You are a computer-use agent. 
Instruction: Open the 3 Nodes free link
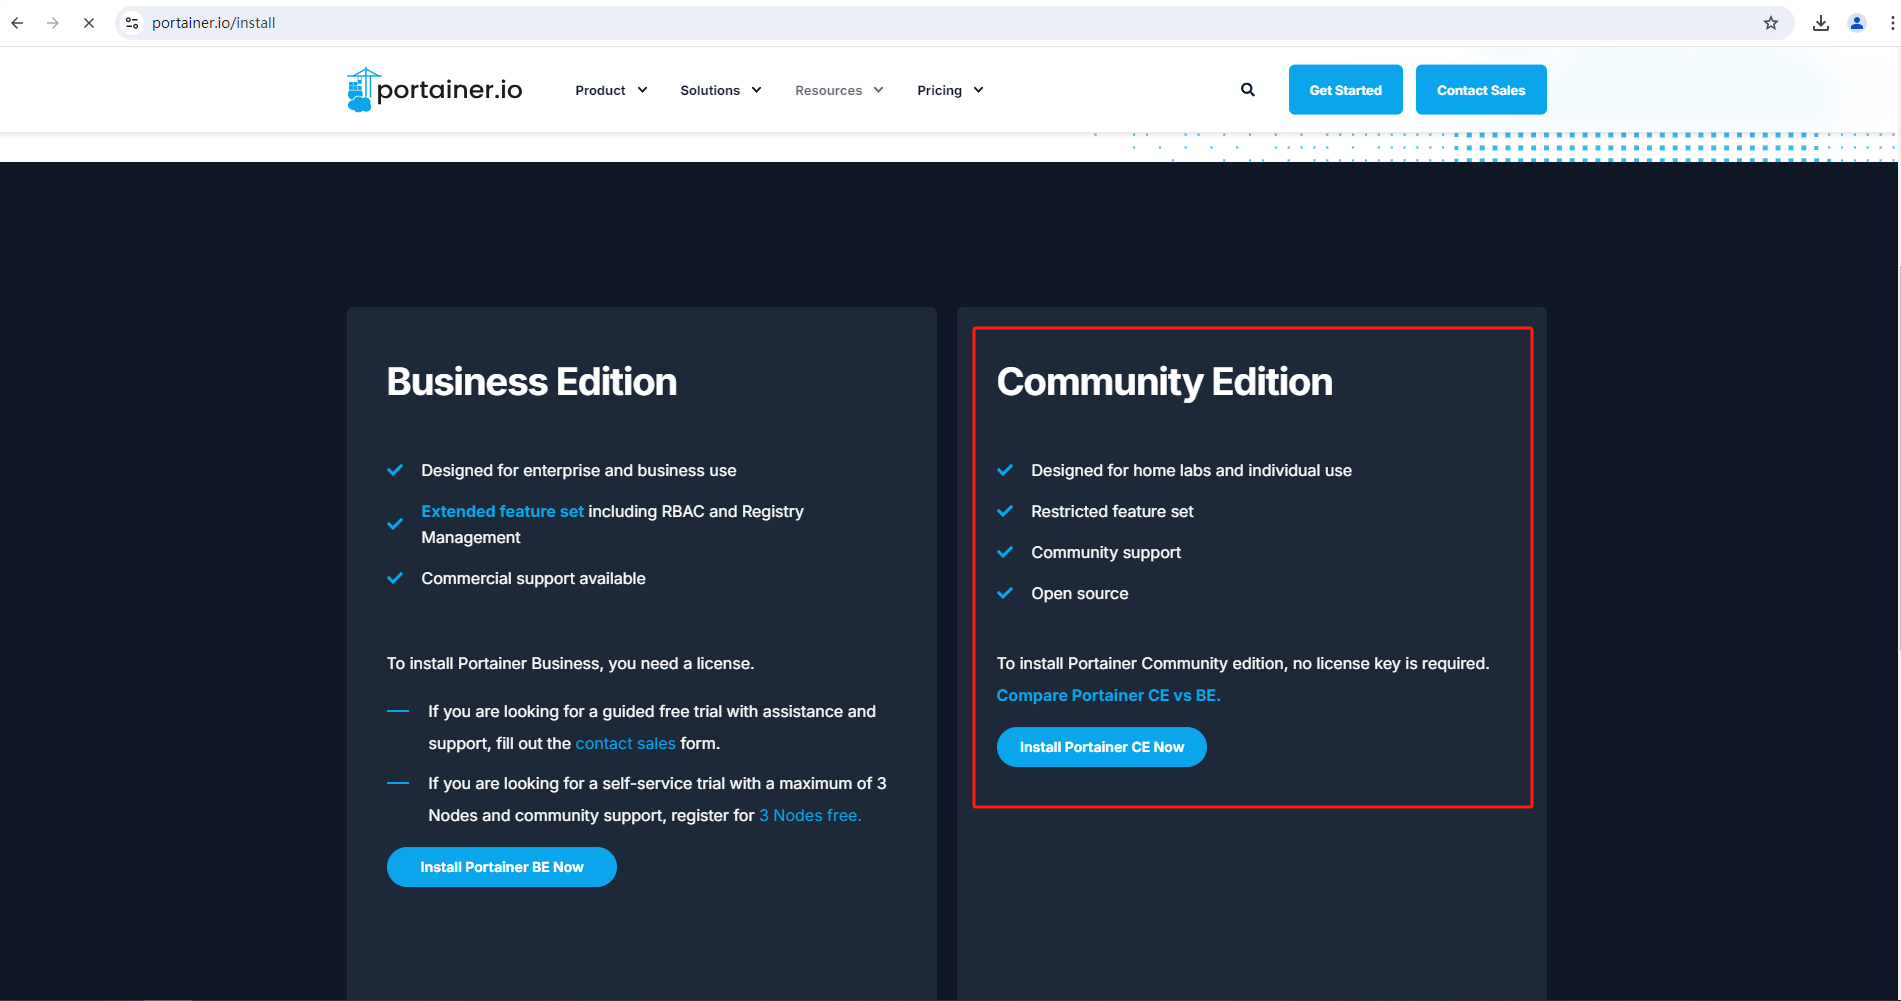coord(810,815)
